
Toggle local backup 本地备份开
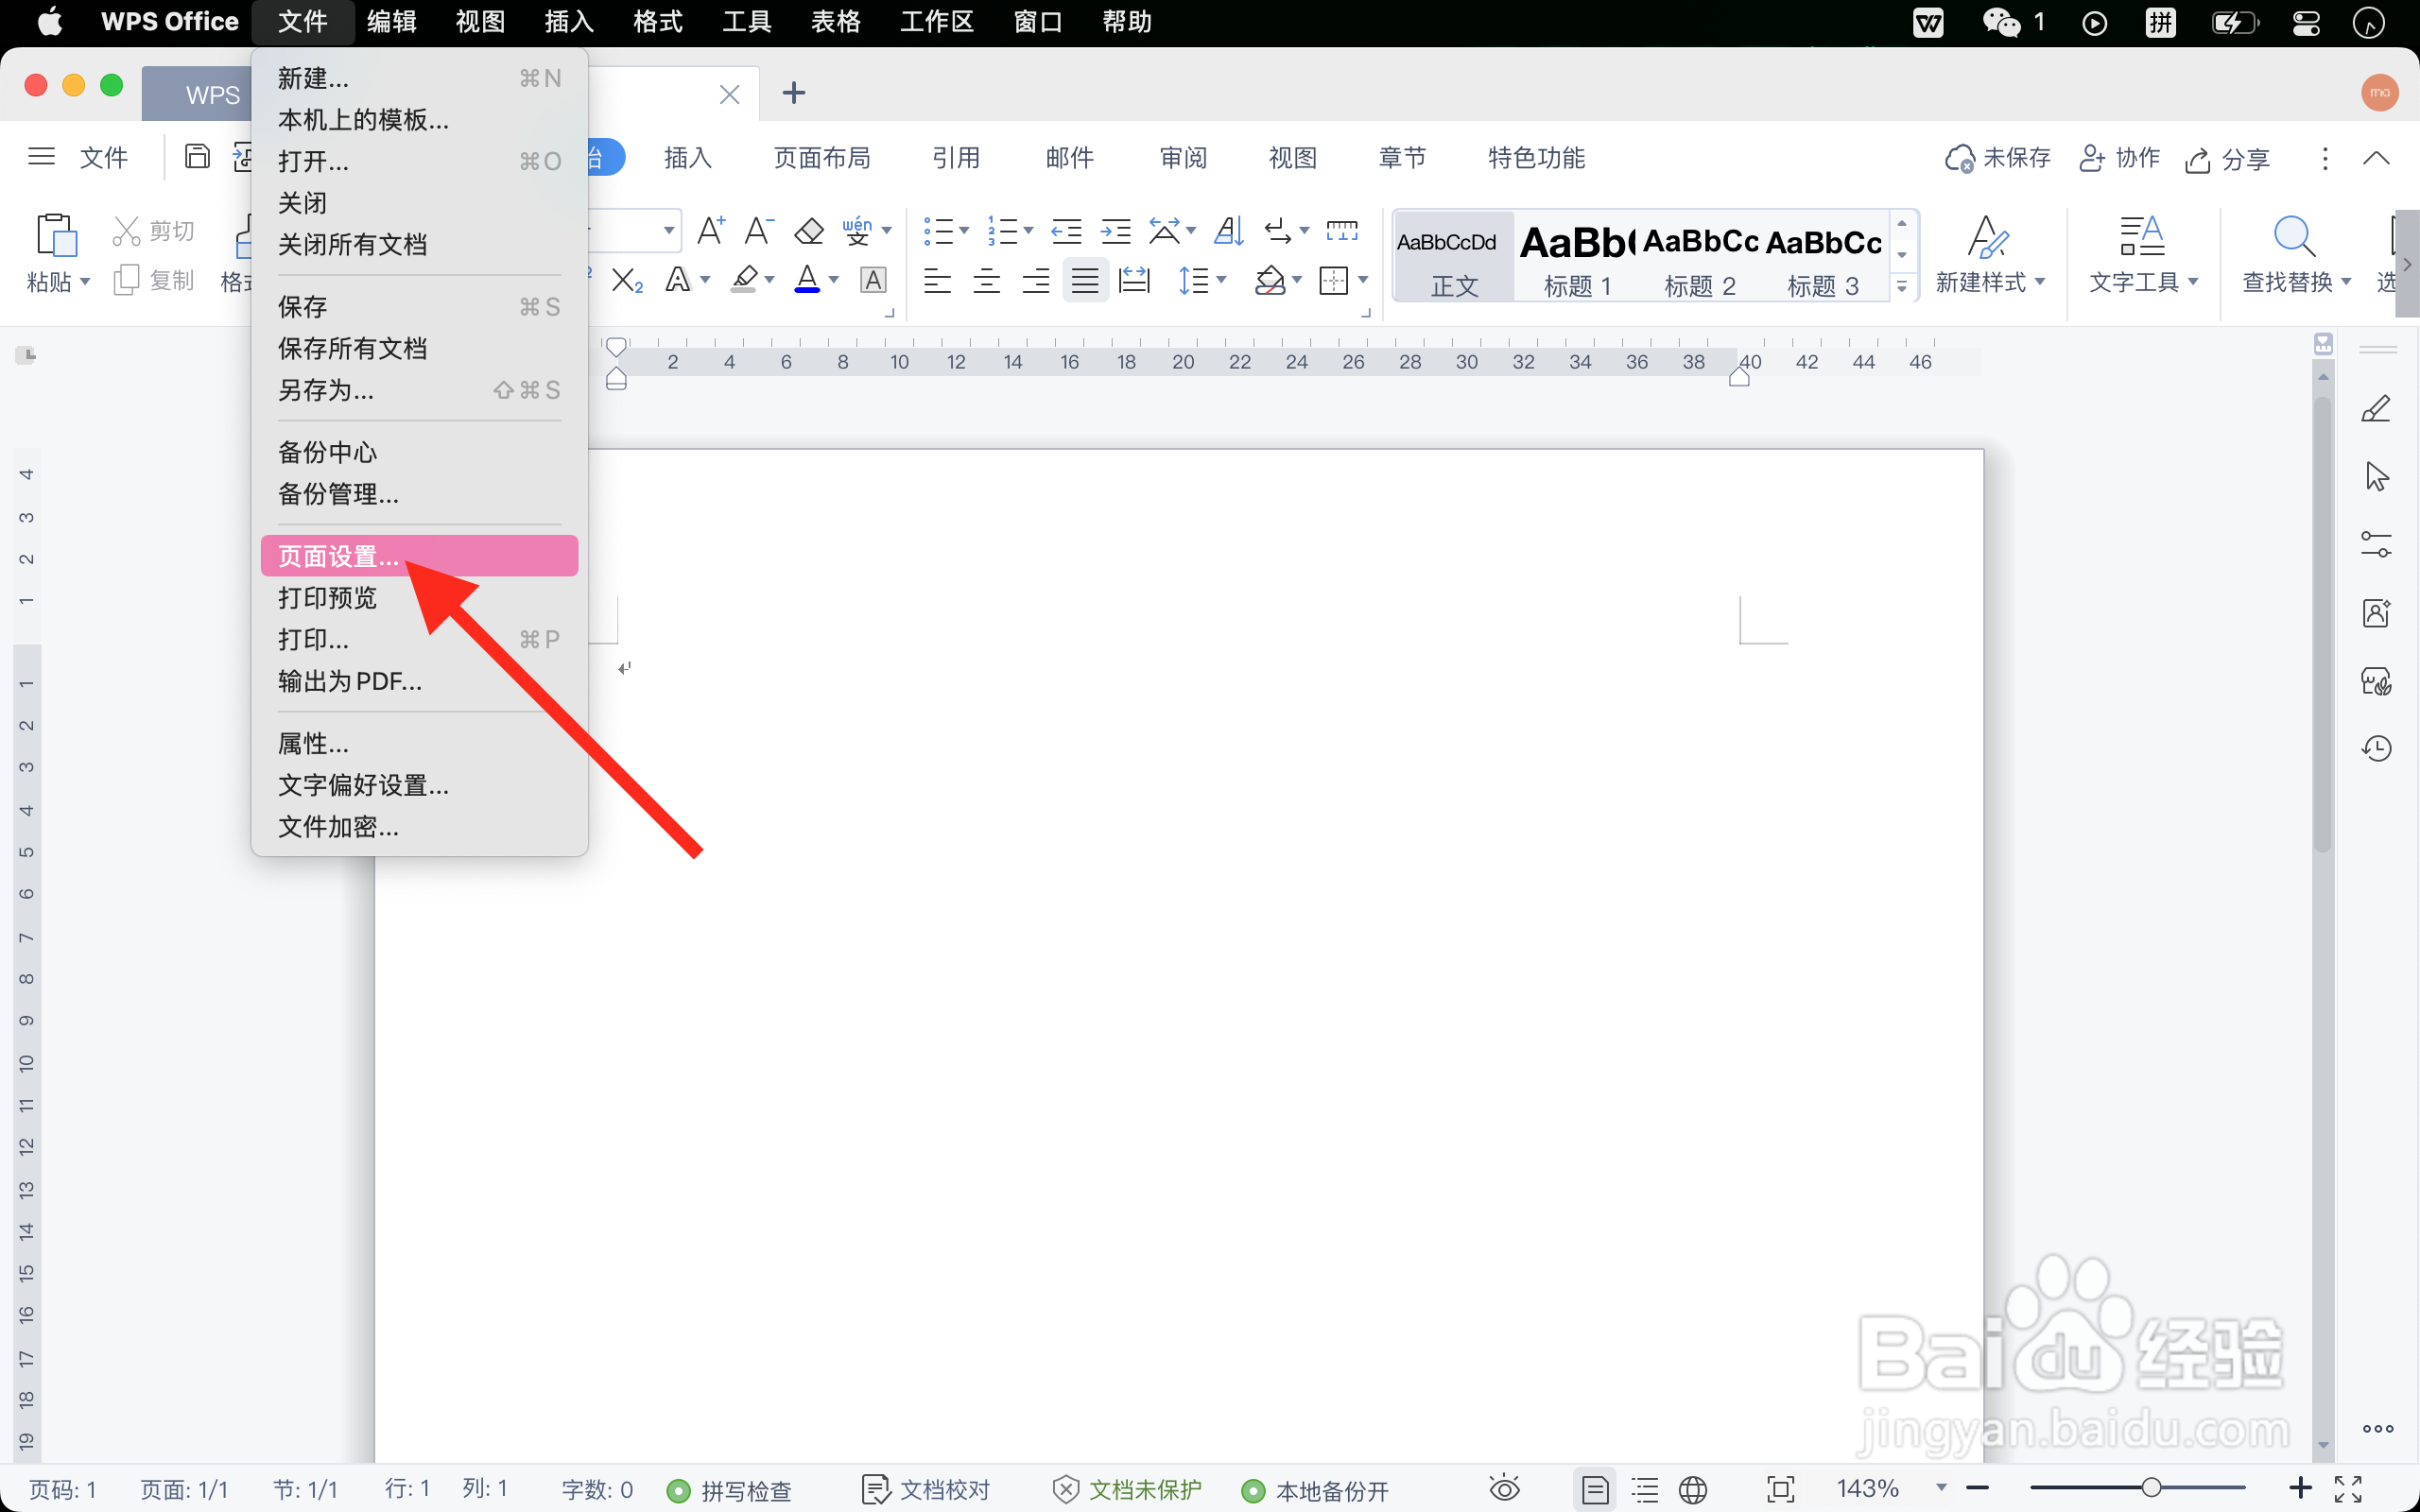(1315, 1491)
